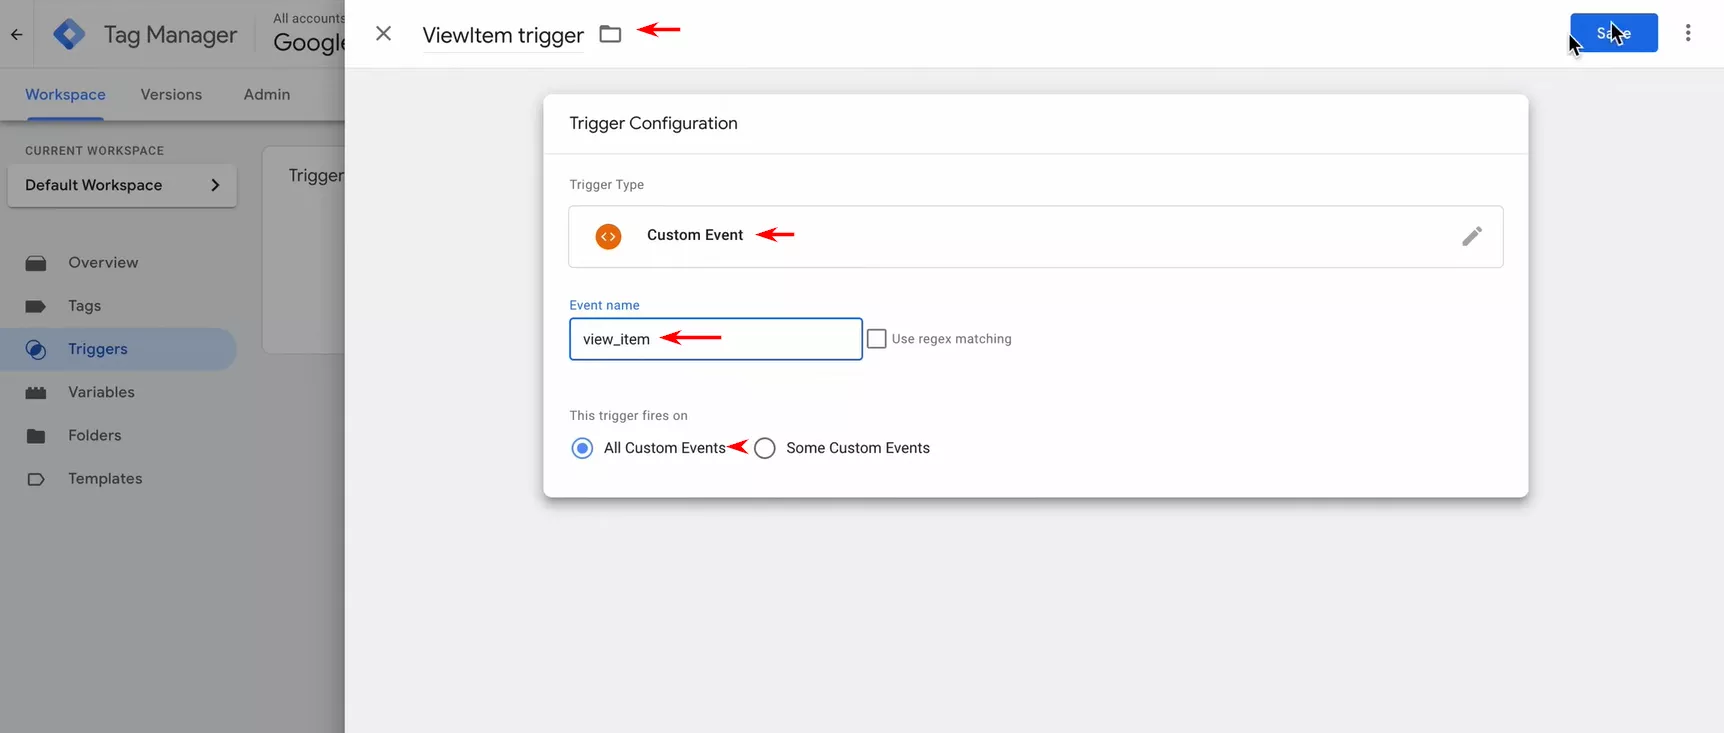
Task: Click the pencil icon to edit trigger type
Action: tap(1471, 236)
